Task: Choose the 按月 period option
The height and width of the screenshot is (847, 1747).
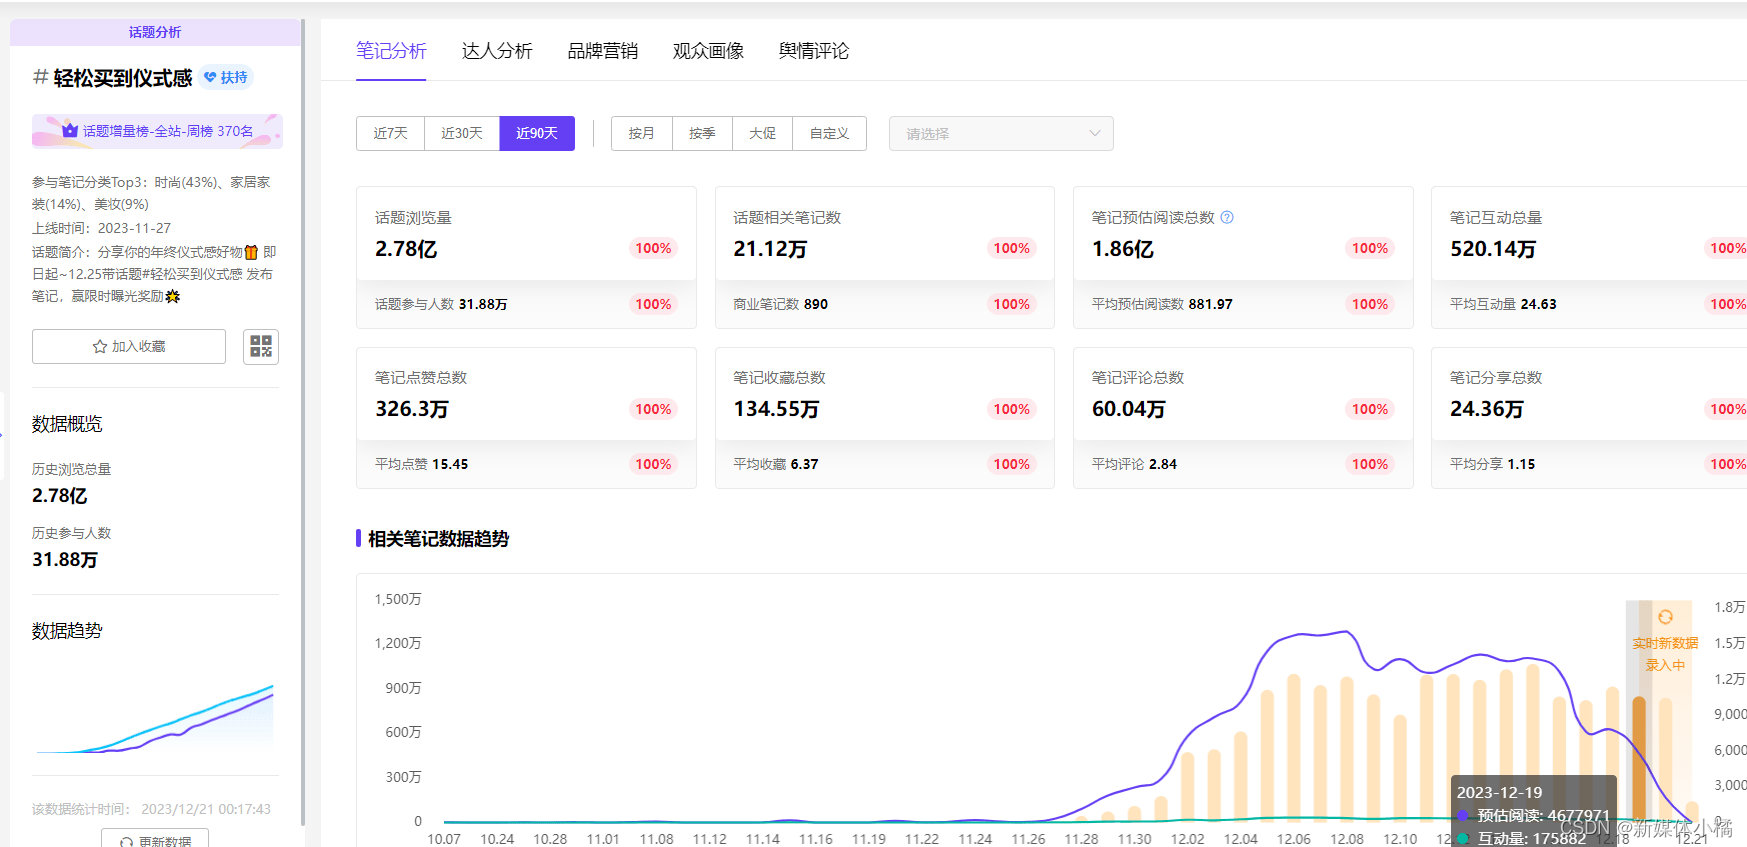Action: click(642, 133)
